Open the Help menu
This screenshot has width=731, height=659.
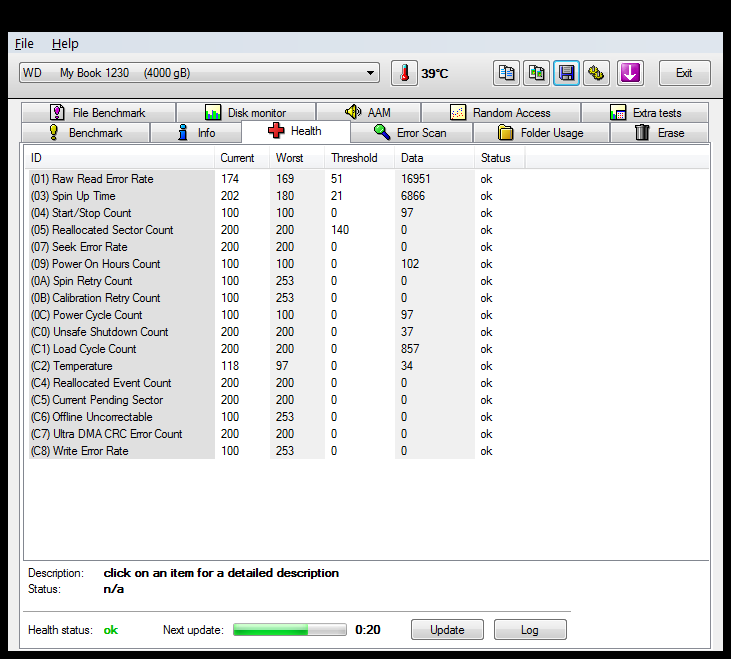(x=65, y=44)
